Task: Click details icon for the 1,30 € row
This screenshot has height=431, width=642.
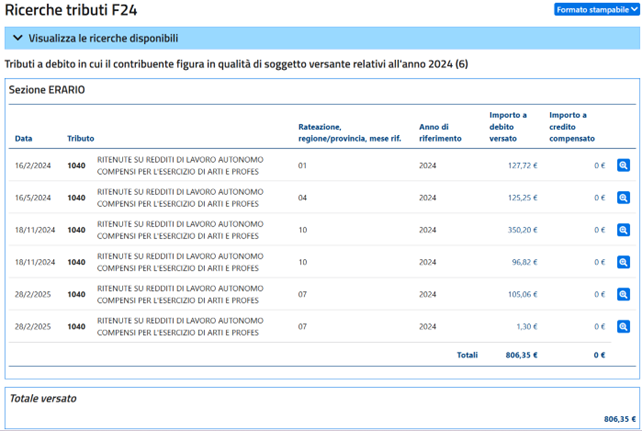Action: (623, 327)
